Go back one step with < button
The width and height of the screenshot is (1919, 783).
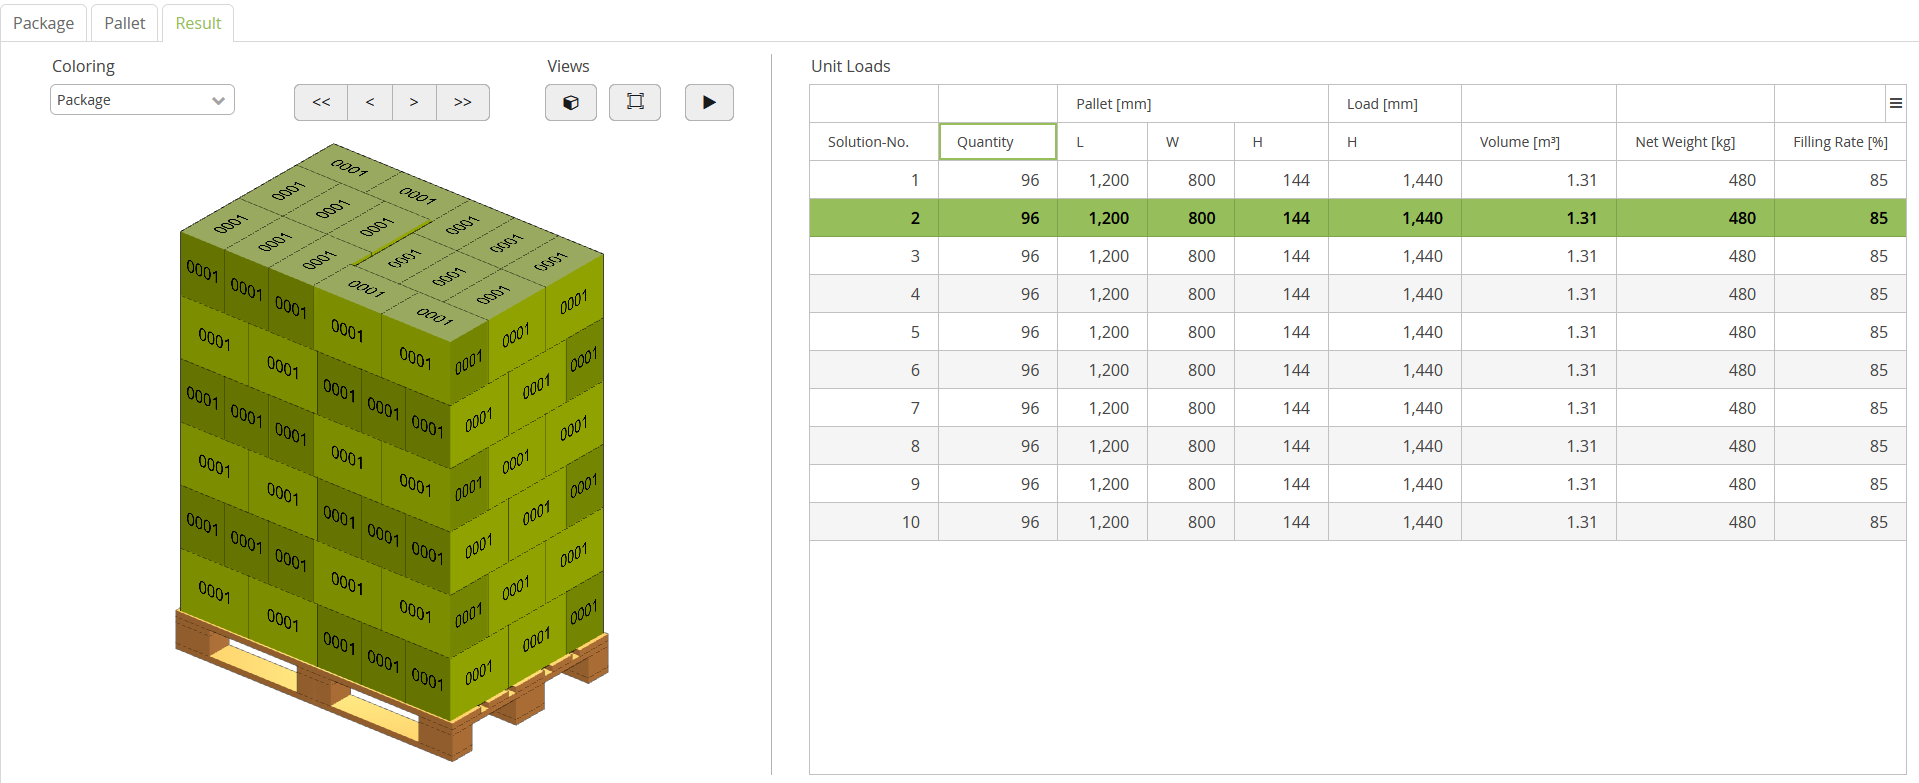click(x=370, y=102)
